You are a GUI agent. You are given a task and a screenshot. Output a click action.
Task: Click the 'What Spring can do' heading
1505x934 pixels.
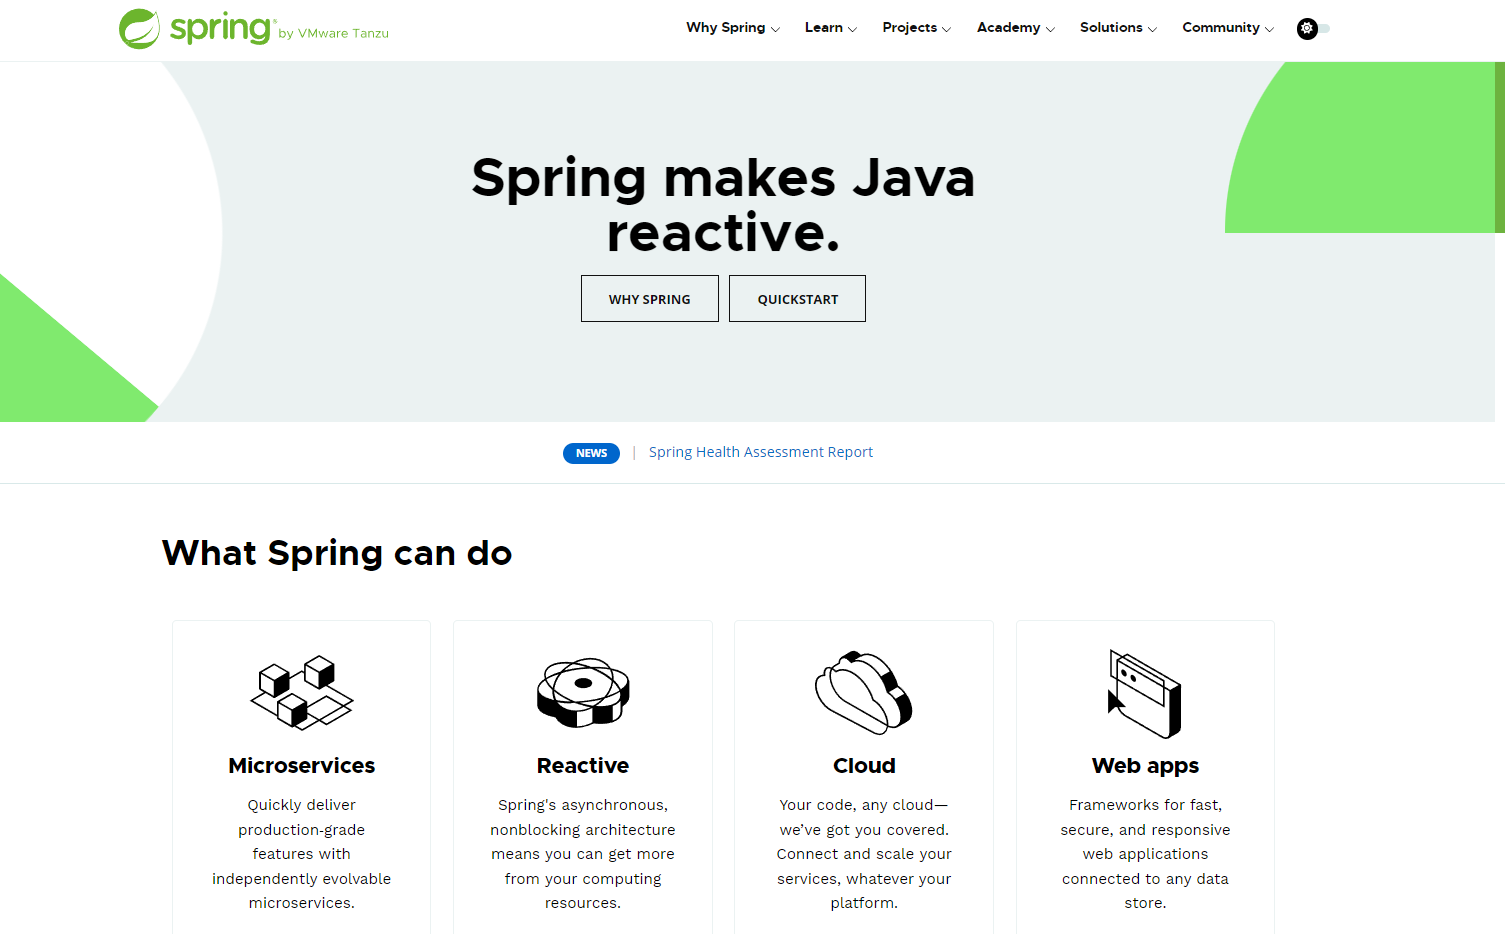pyautogui.click(x=337, y=552)
